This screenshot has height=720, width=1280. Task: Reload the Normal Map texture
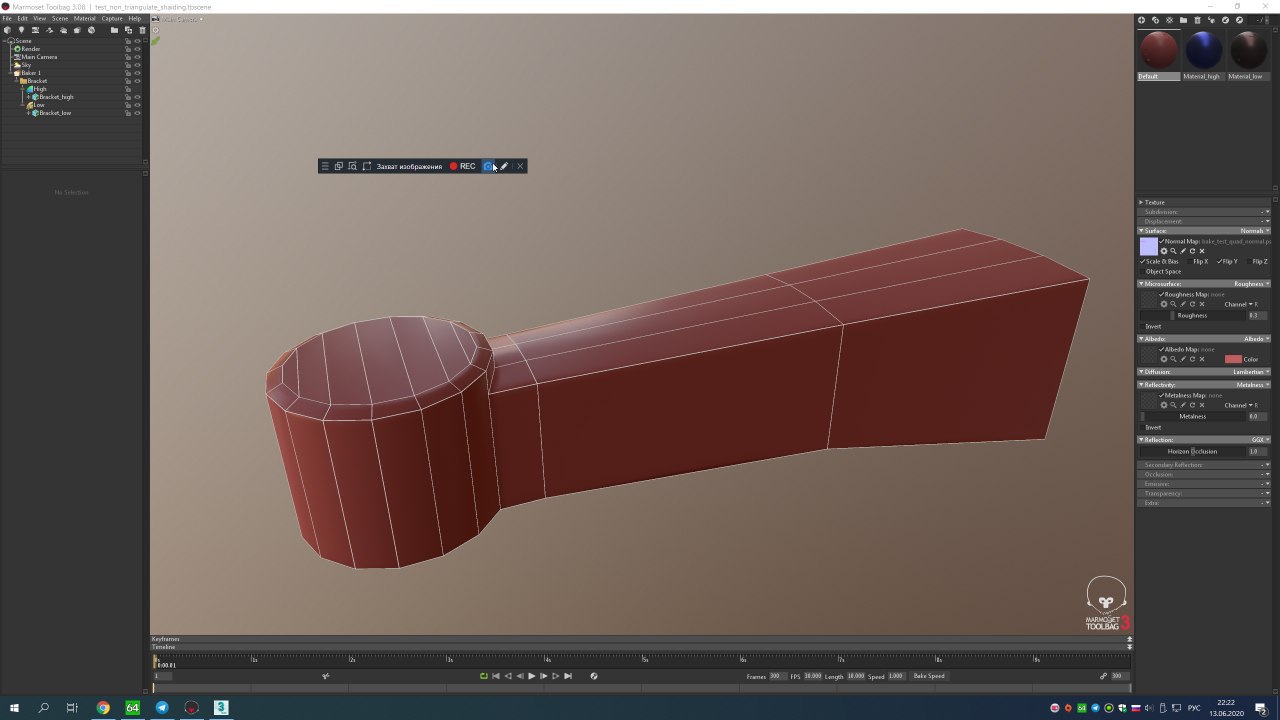click(1192, 251)
